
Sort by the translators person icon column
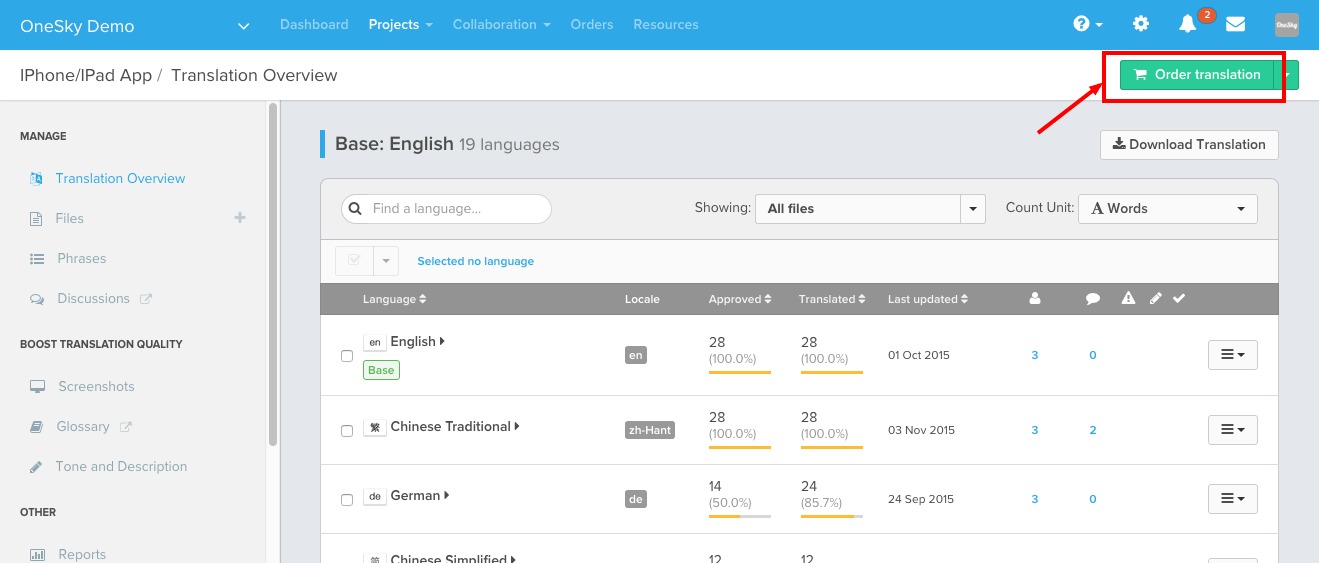(1035, 298)
